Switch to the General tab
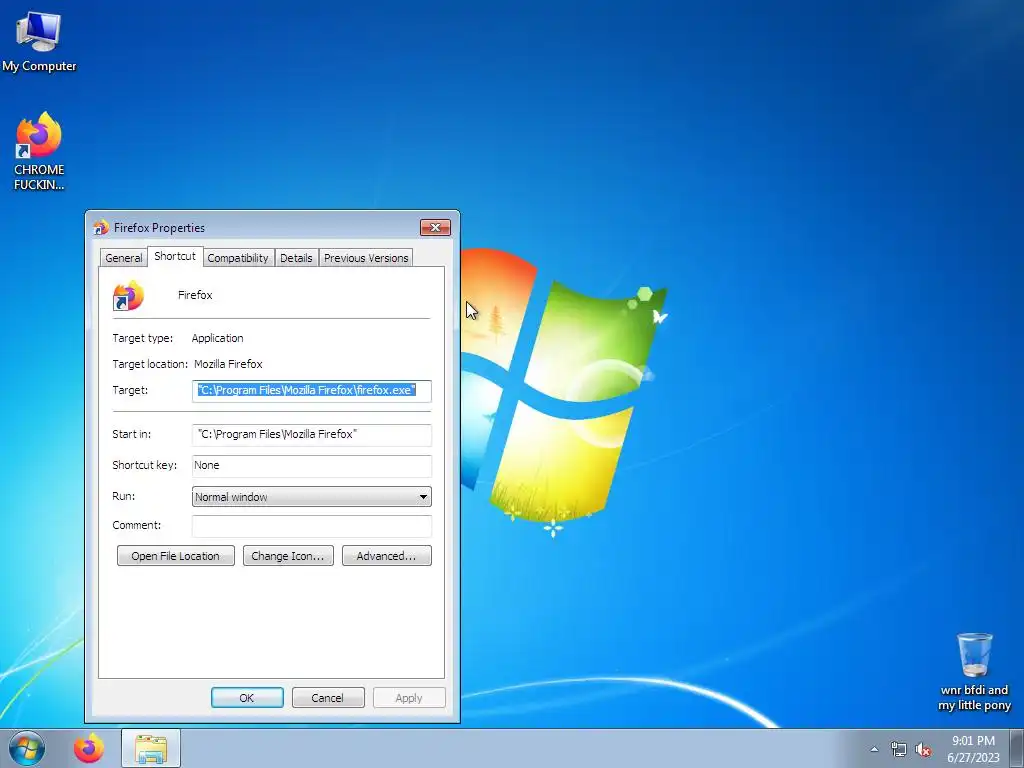The height and width of the screenshot is (768, 1024). click(123, 258)
